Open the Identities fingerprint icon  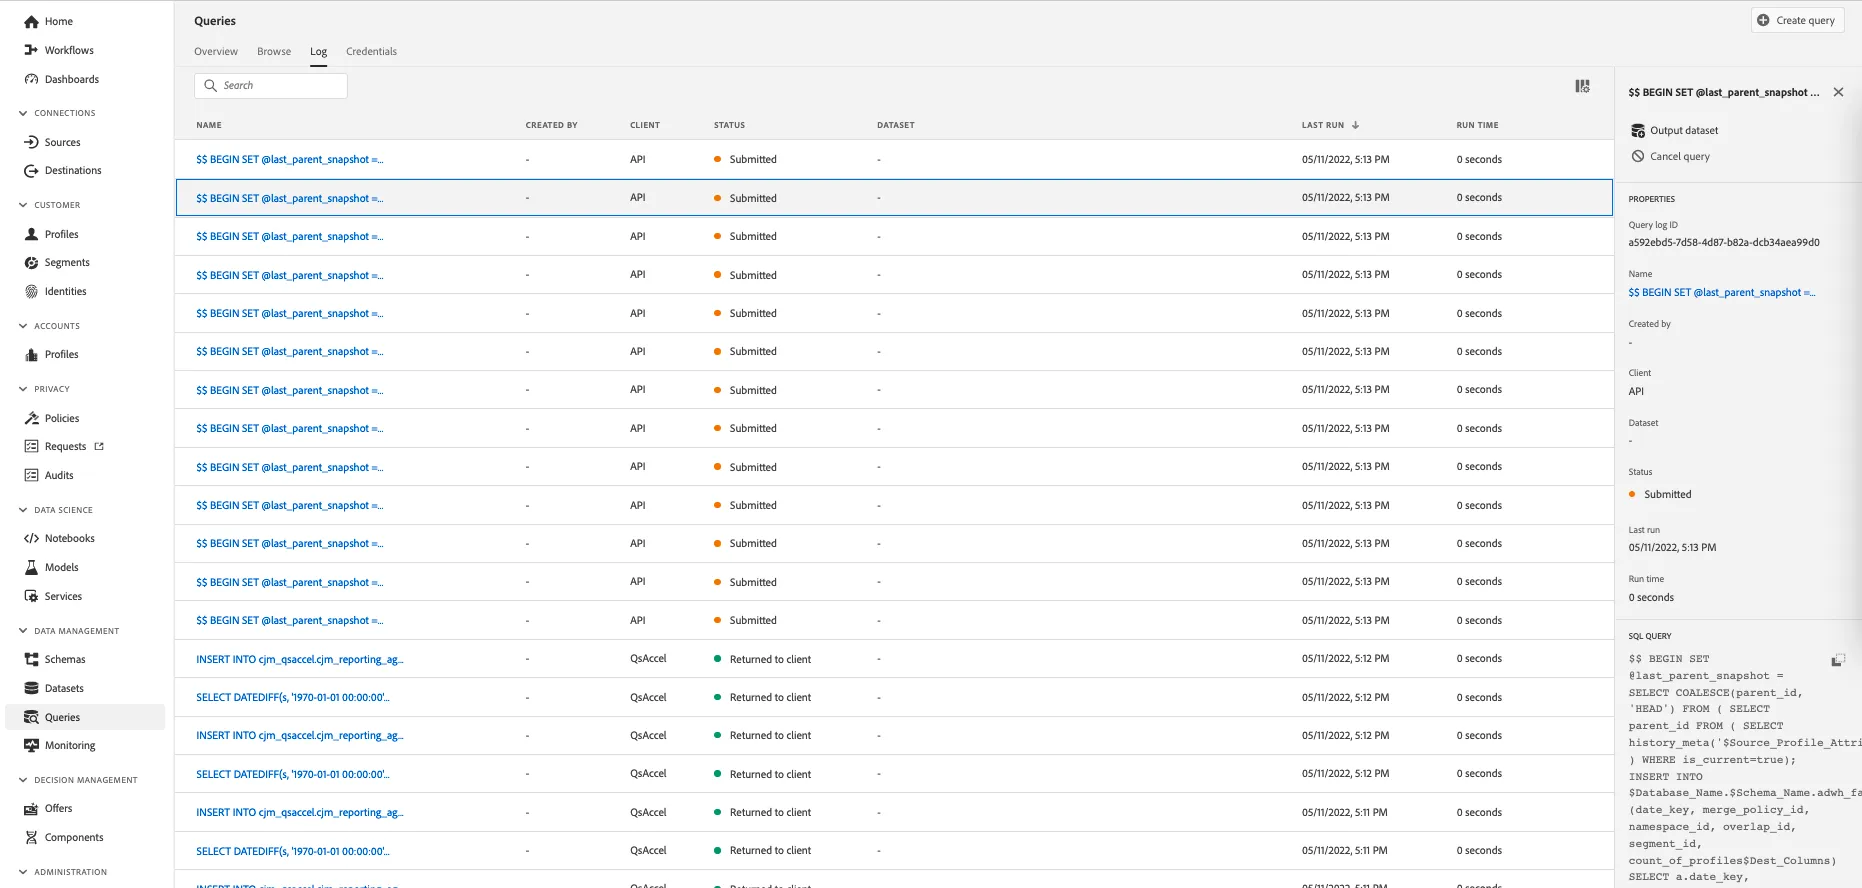coord(31,292)
